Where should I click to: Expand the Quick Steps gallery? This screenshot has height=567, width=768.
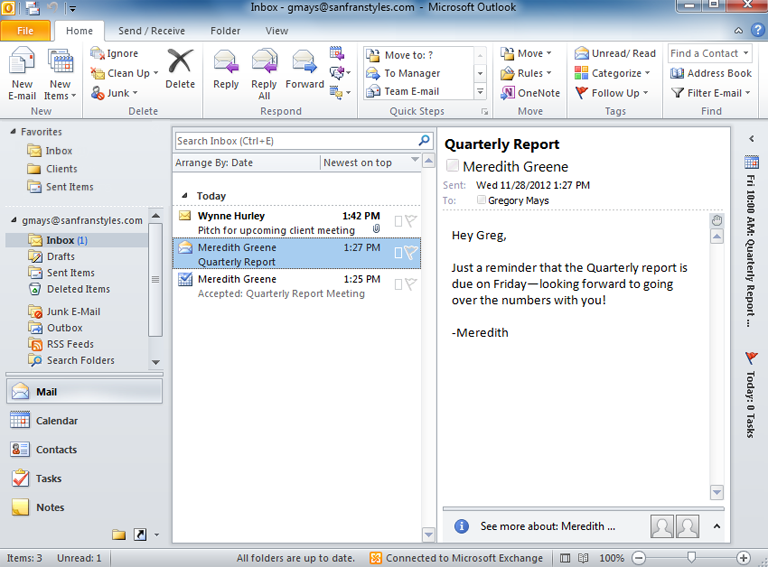[x=480, y=92]
